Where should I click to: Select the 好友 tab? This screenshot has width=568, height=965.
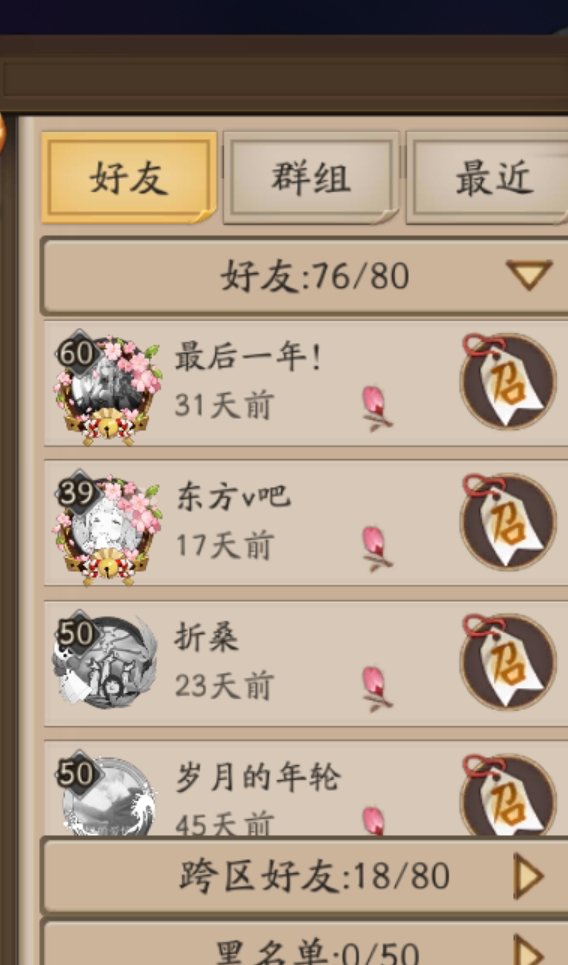[x=129, y=178]
